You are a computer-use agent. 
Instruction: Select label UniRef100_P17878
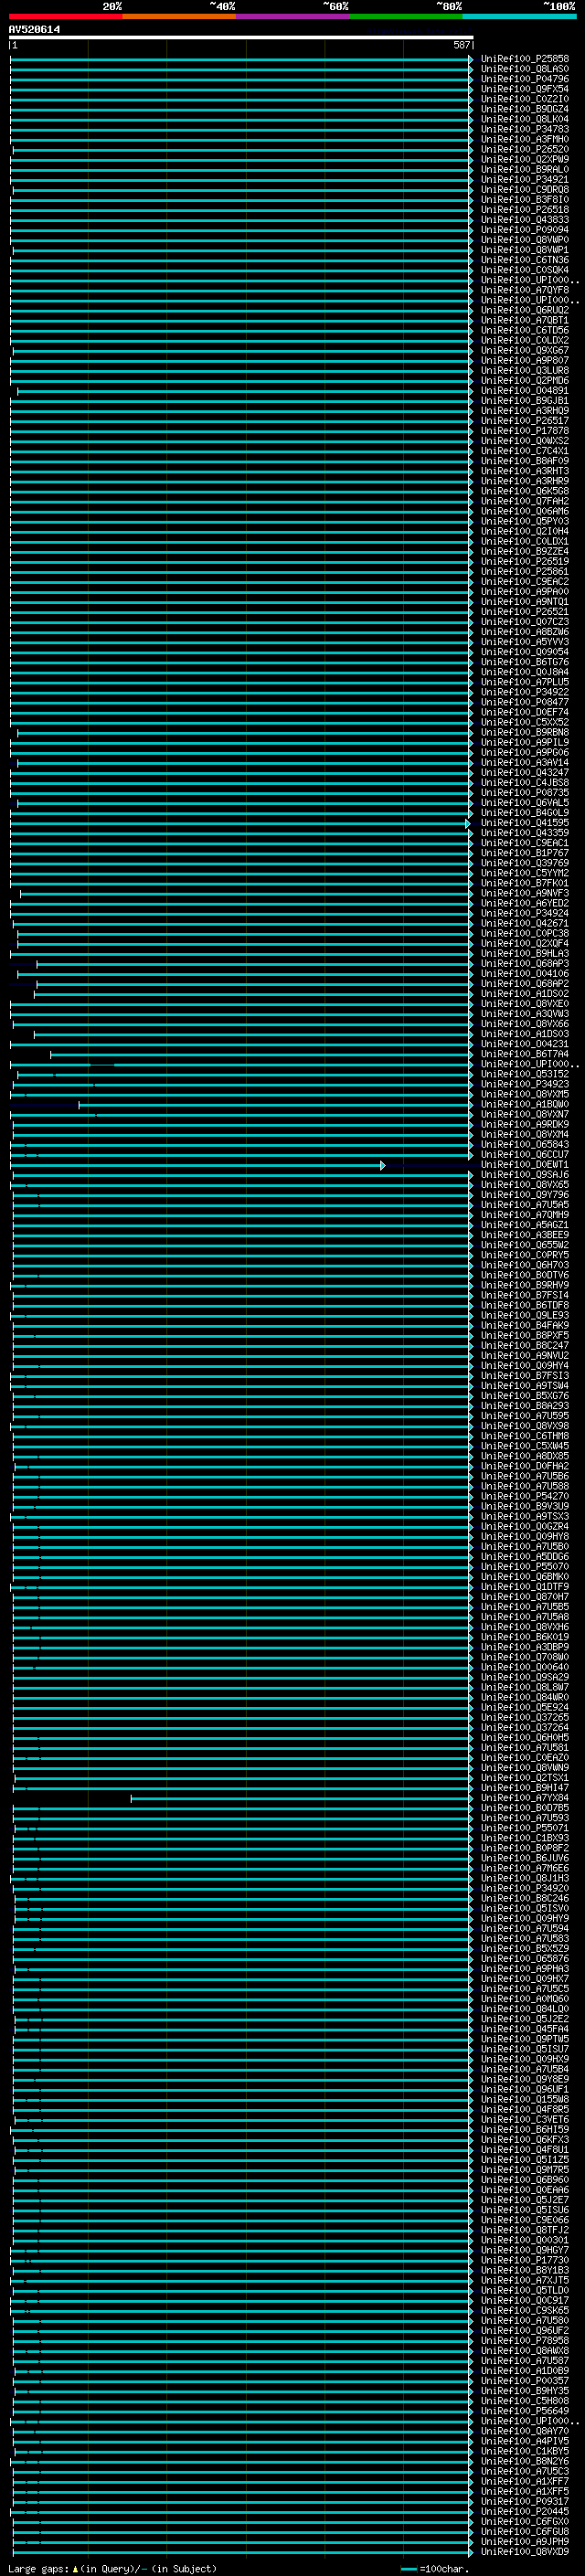coord(525,431)
